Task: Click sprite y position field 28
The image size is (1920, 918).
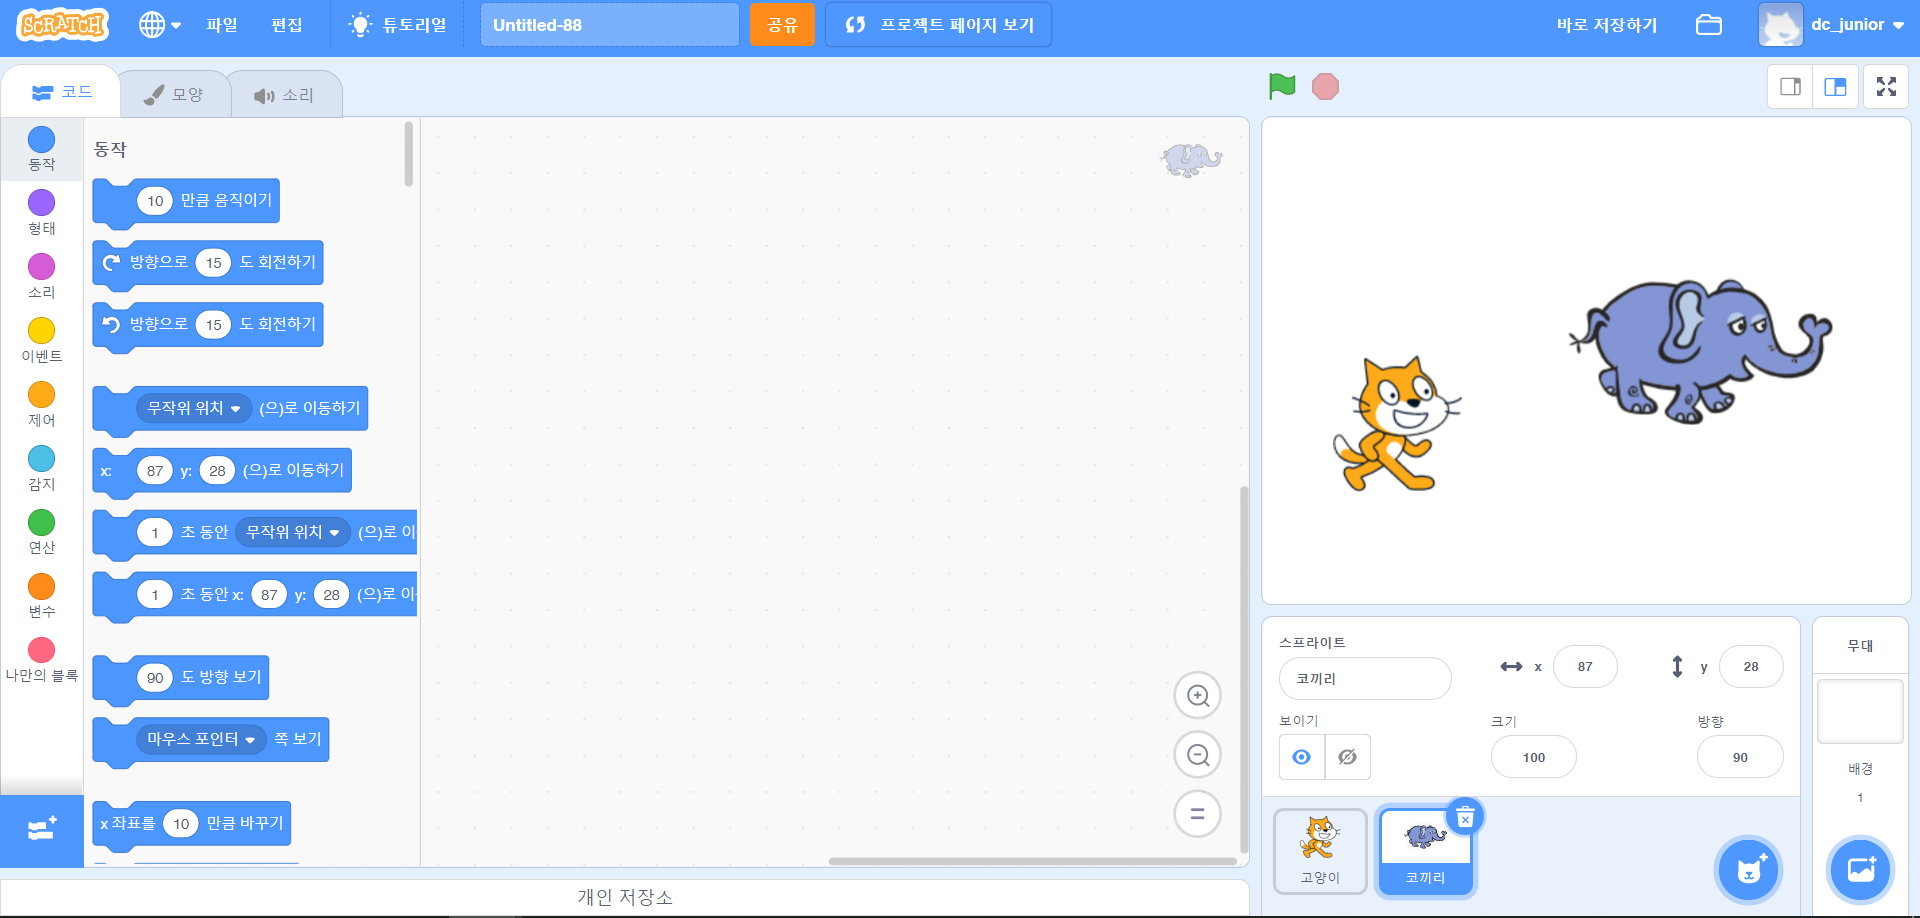Action: [1751, 666]
